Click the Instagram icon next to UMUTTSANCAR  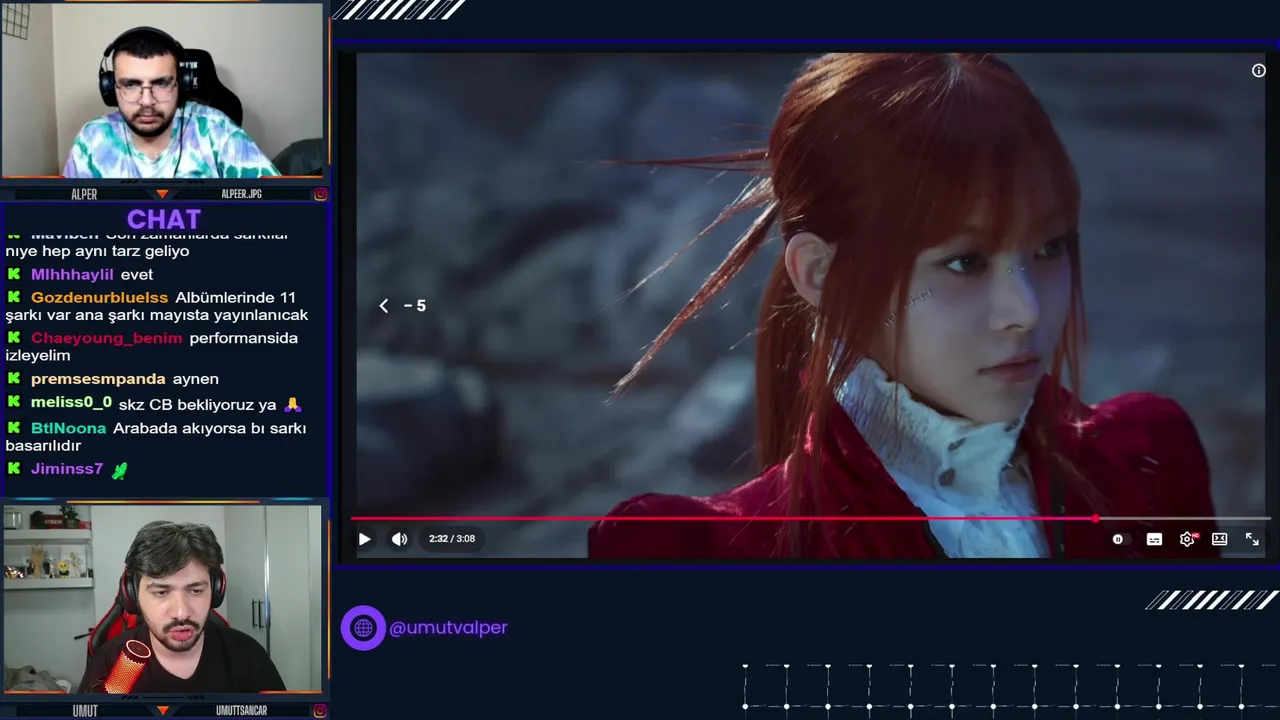(320, 711)
